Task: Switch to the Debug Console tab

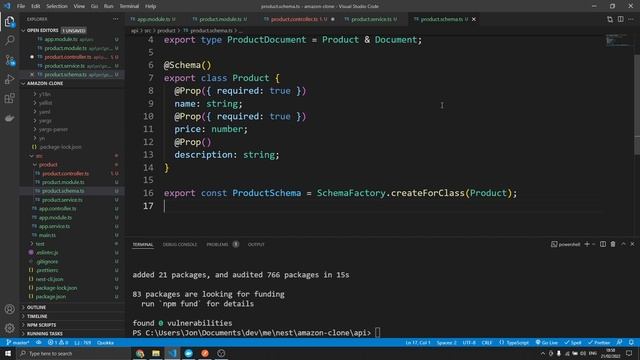Action: point(180,244)
